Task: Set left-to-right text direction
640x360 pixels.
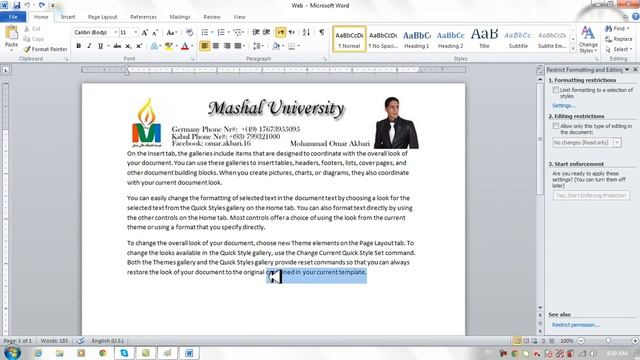Action: [x=280, y=32]
